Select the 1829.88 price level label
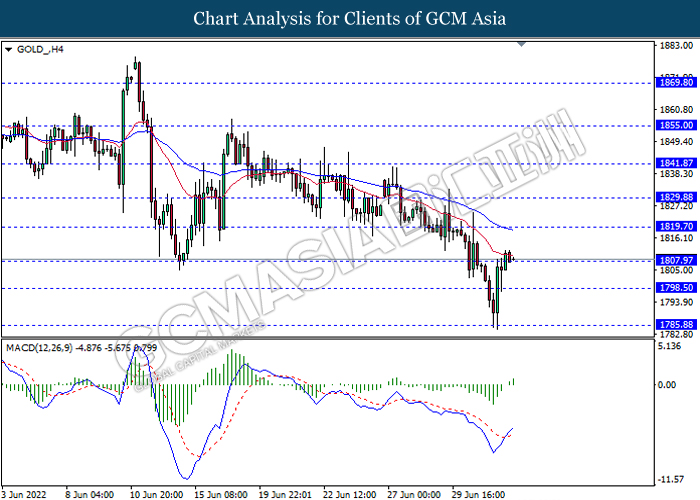Viewport: 700px width, 500px height. tap(676, 197)
